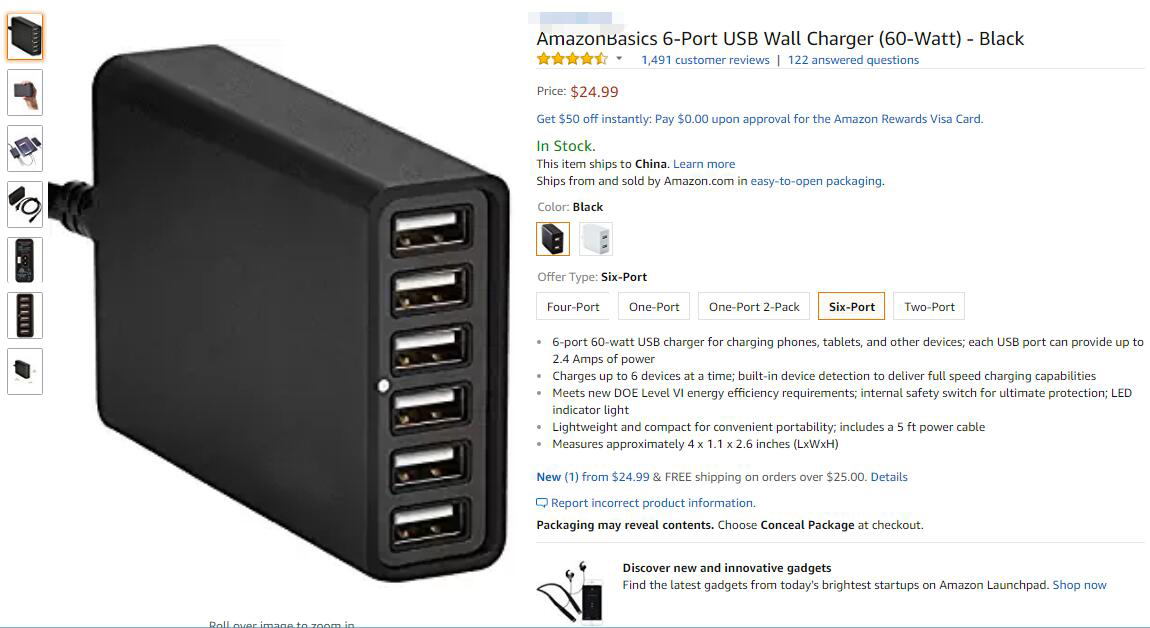Open the 1,491 customer reviews link
This screenshot has height=628, width=1150.
[706, 60]
